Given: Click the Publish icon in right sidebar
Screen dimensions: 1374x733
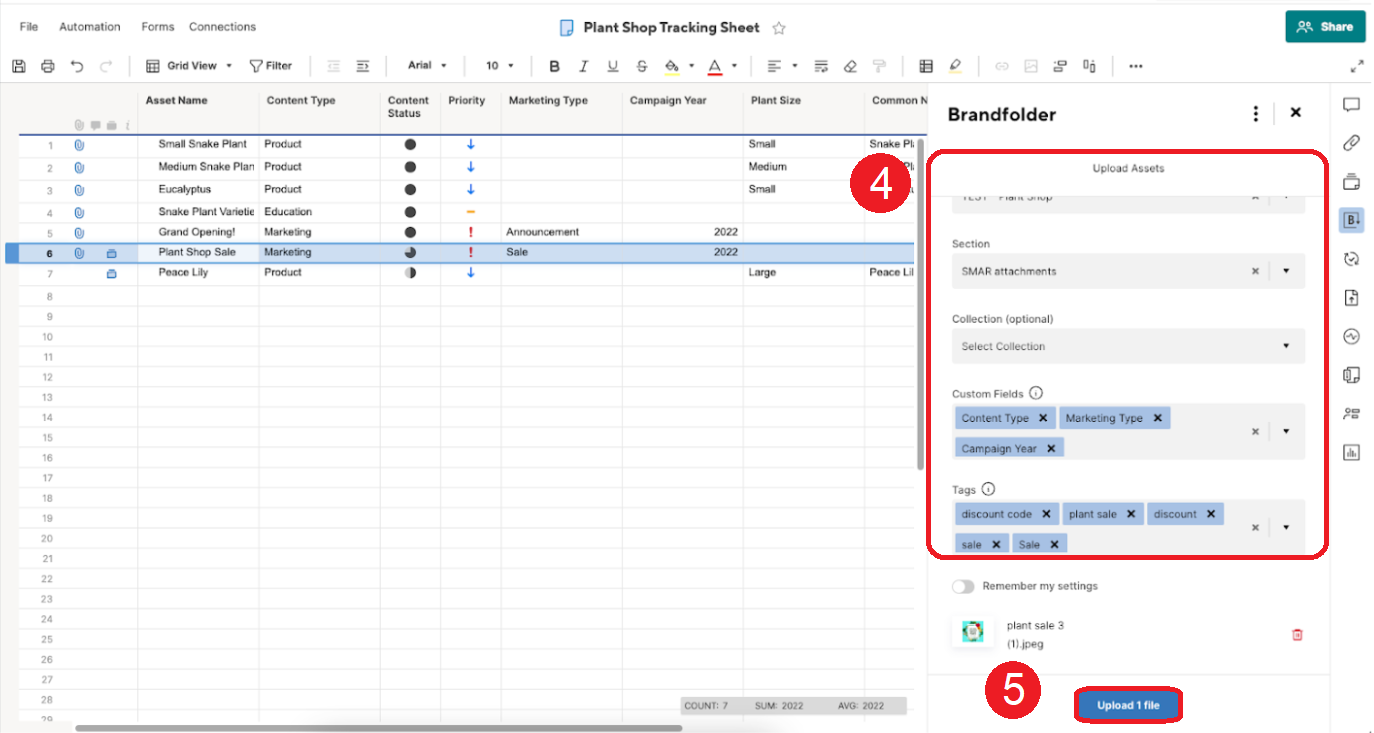Looking at the screenshot, I should pos(1351,297).
